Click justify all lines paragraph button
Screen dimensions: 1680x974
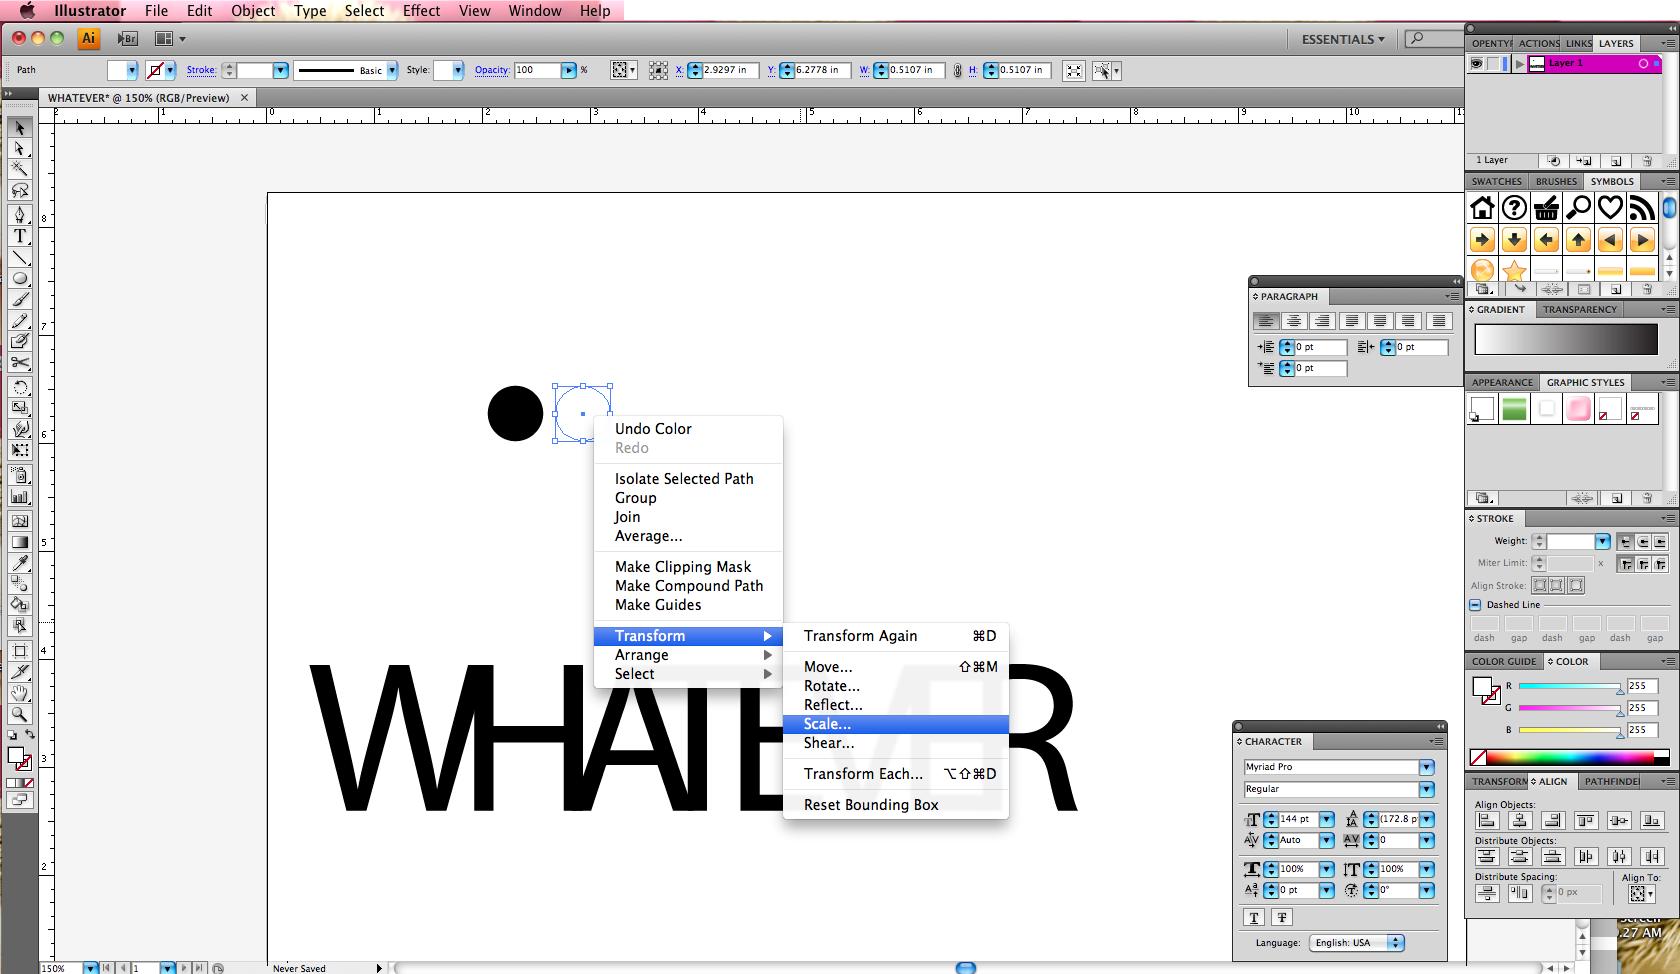click(x=1438, y=321)
